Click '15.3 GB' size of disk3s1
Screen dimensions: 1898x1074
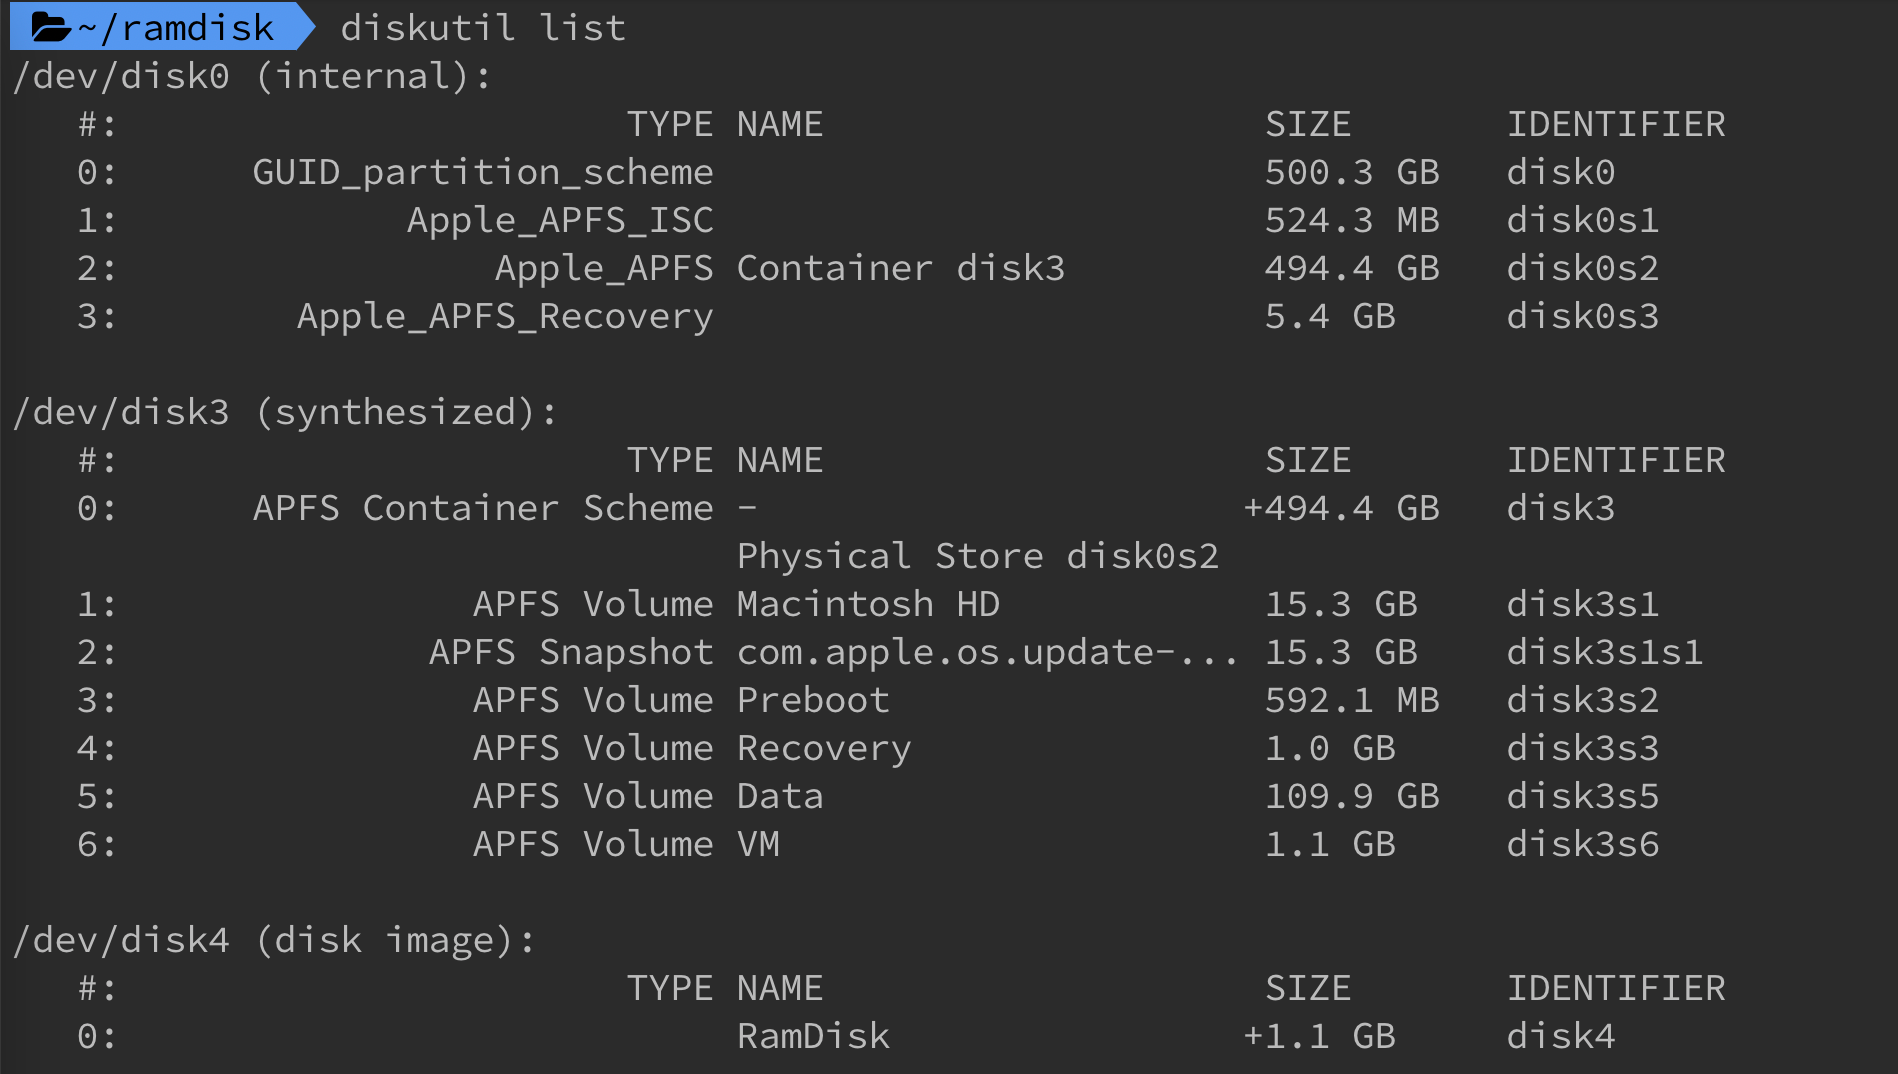1341,604
